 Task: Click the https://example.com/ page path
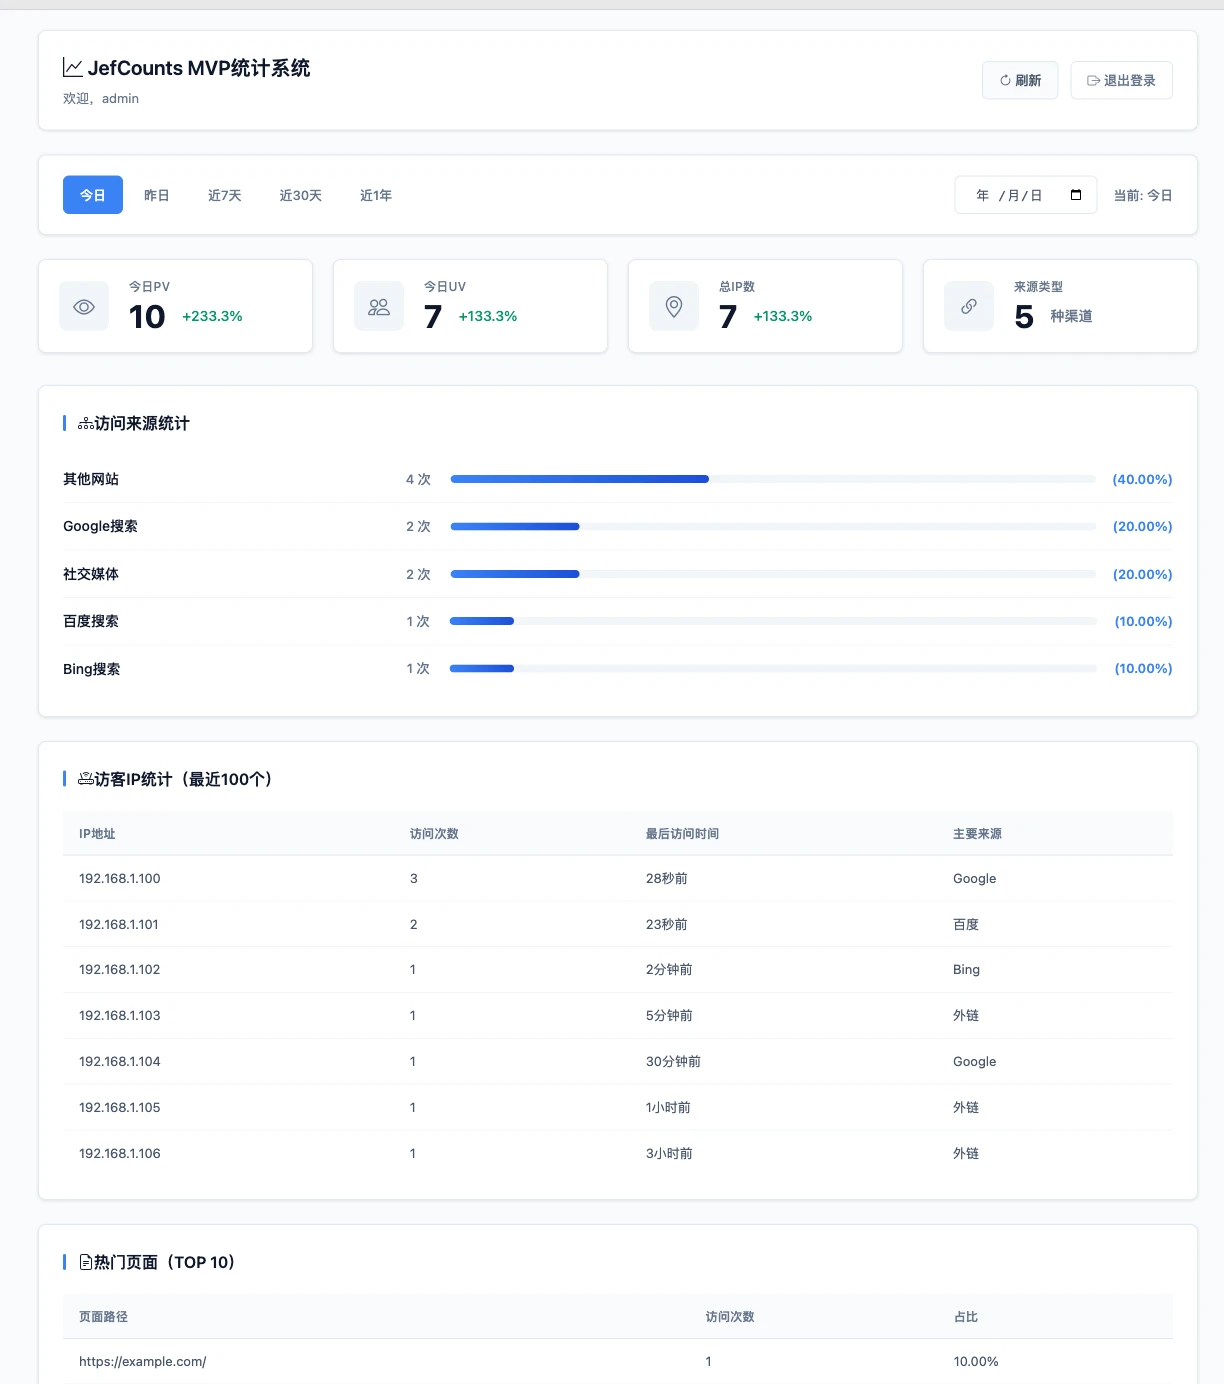click(x=143, y=1361)
